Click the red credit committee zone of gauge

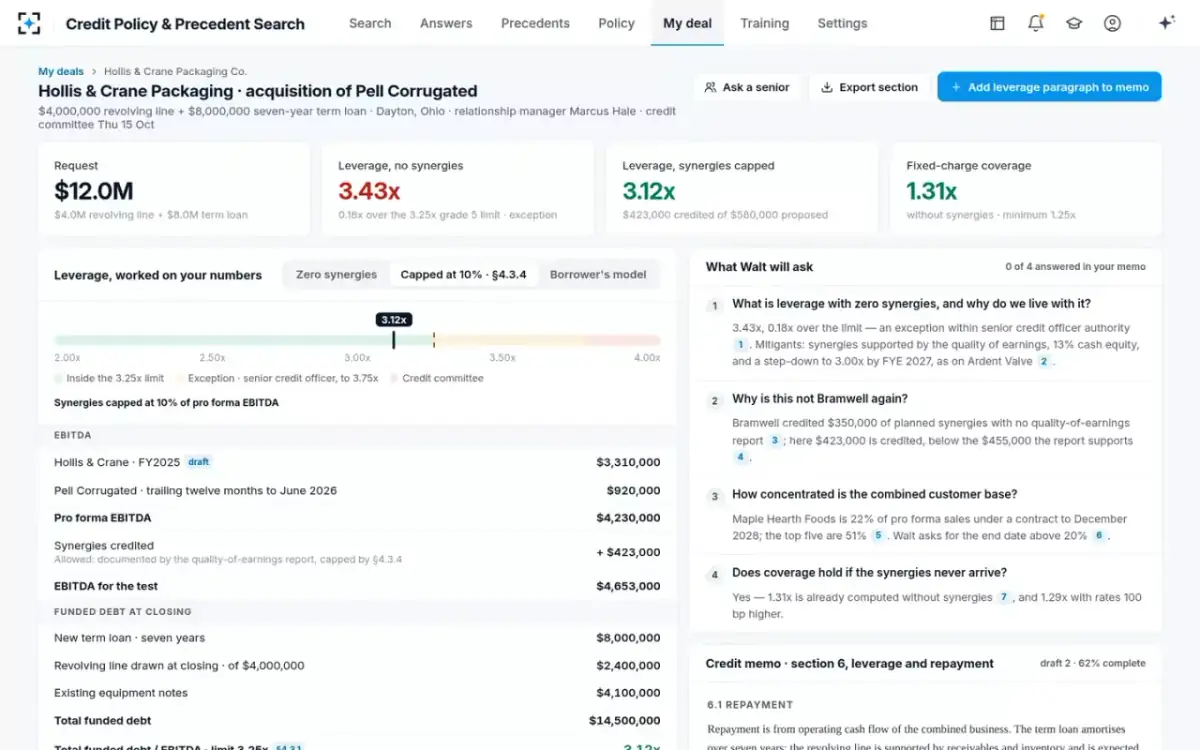click(622, 340)
